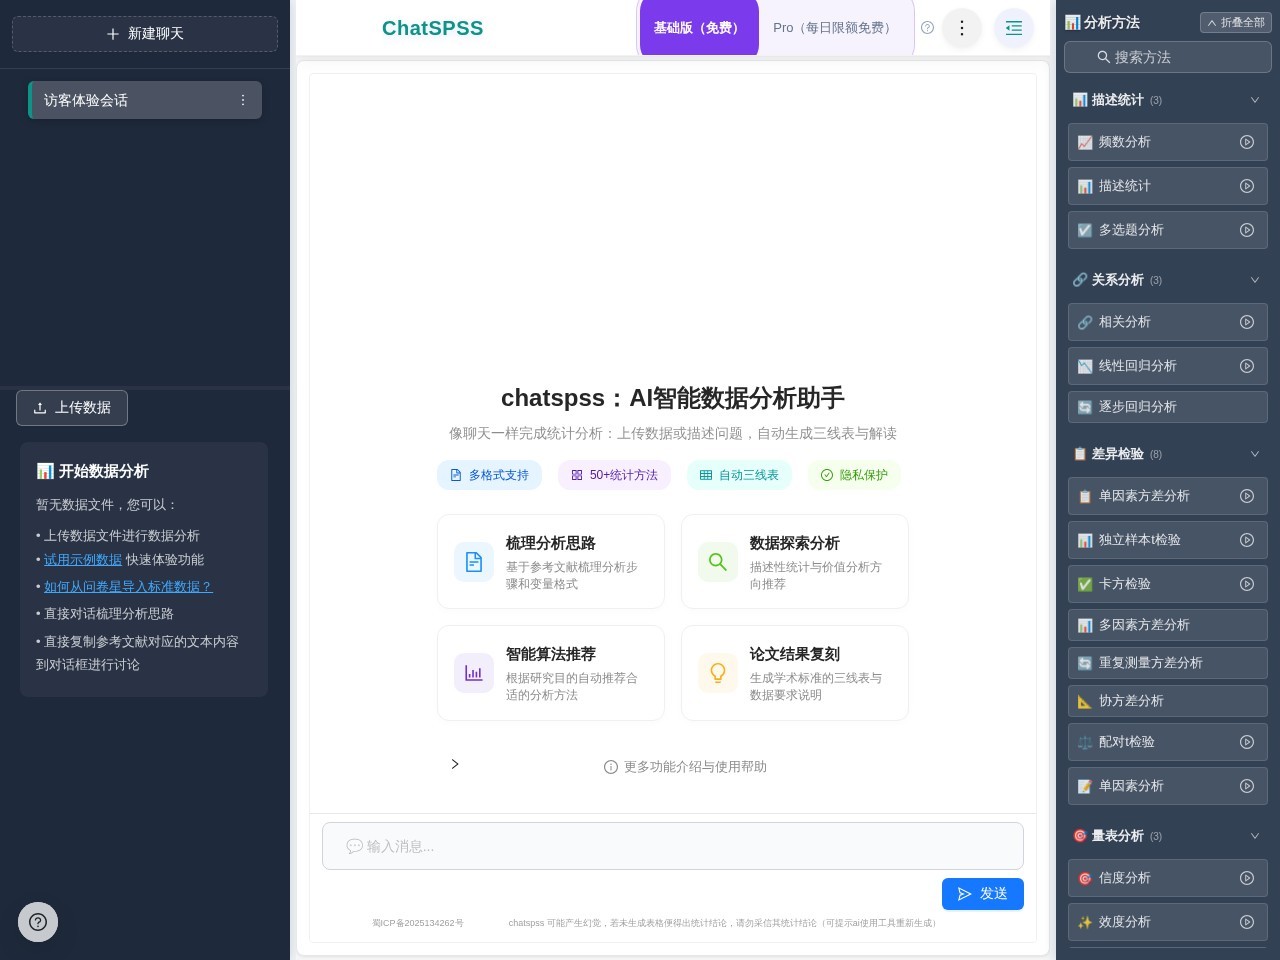The height and width of the screenshot is (960, 1280).
Task: Run 效度分析 via its play icon
Action: click(1247, 922)
